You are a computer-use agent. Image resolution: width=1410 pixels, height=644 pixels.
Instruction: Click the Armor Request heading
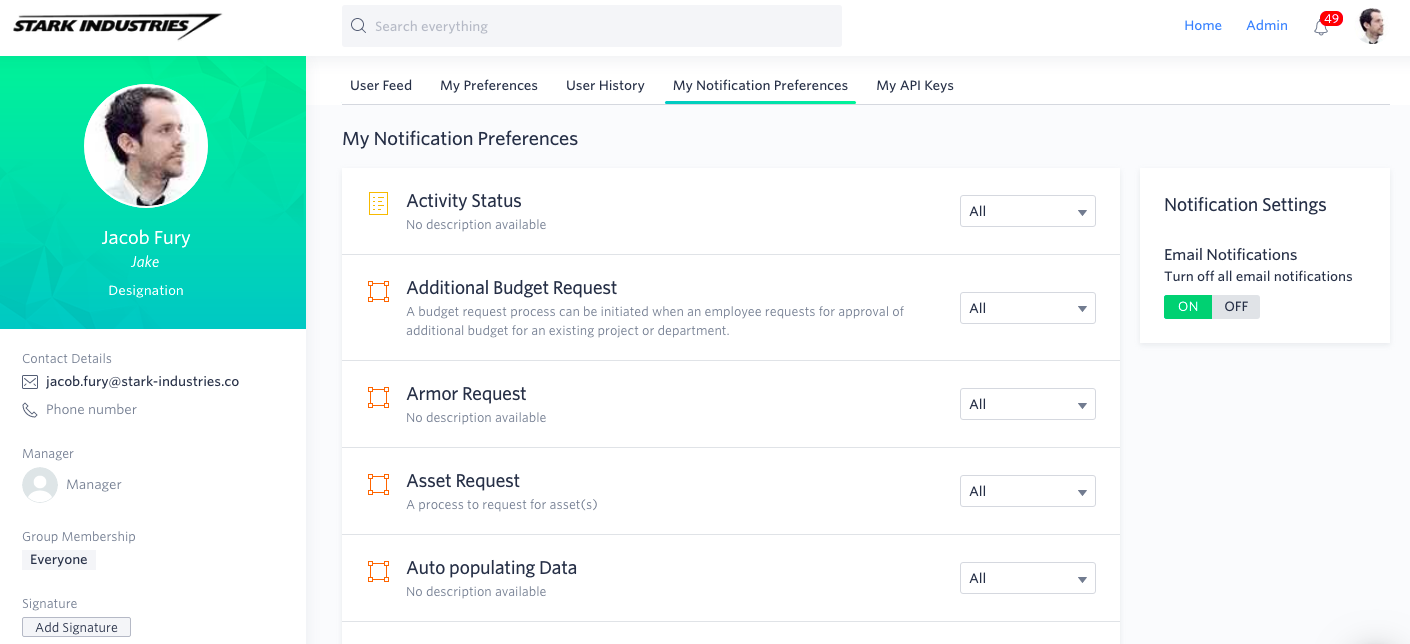(x=466, y=394)
